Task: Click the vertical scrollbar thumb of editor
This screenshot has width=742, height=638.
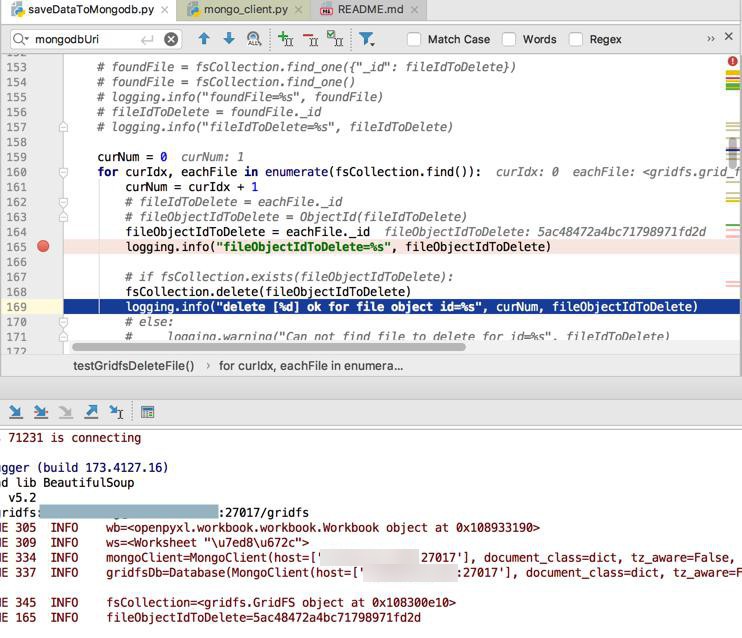Action: [x=733, y=152]
